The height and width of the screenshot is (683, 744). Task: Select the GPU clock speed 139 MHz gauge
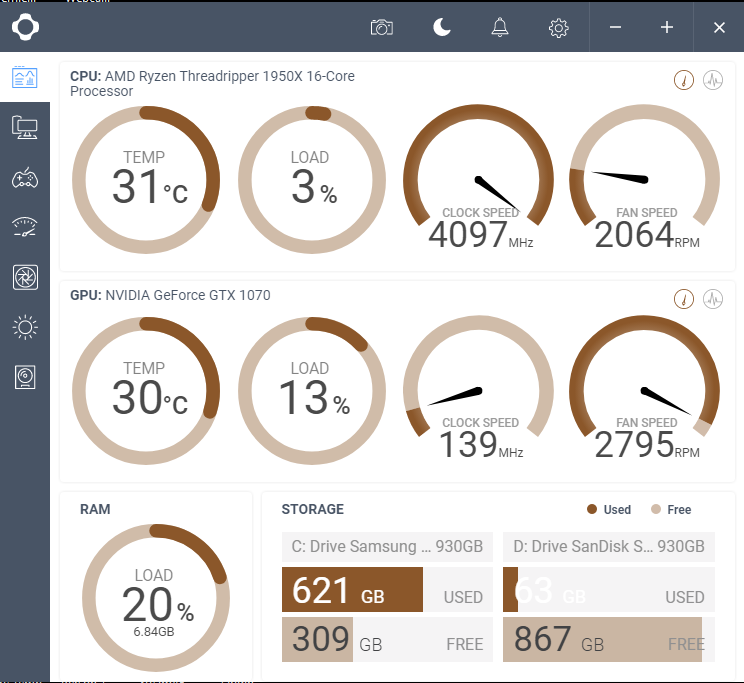tap(478, 389)
